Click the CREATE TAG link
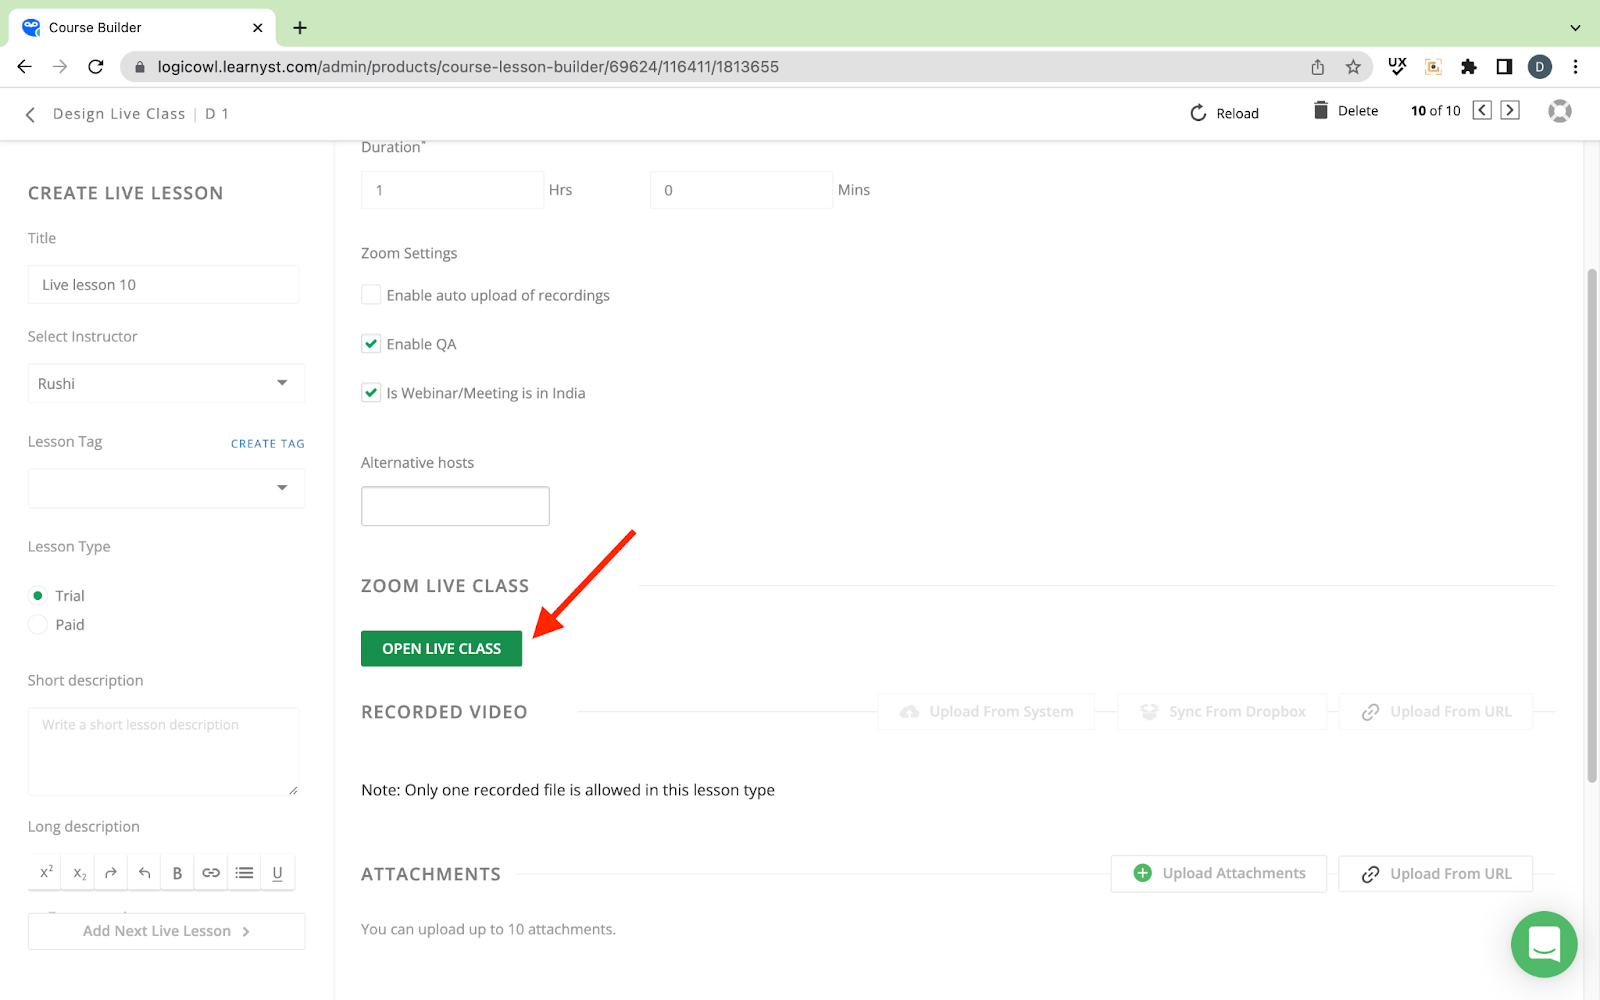1600x1000 pixels. pyautogui.click(x=267, y=444)
